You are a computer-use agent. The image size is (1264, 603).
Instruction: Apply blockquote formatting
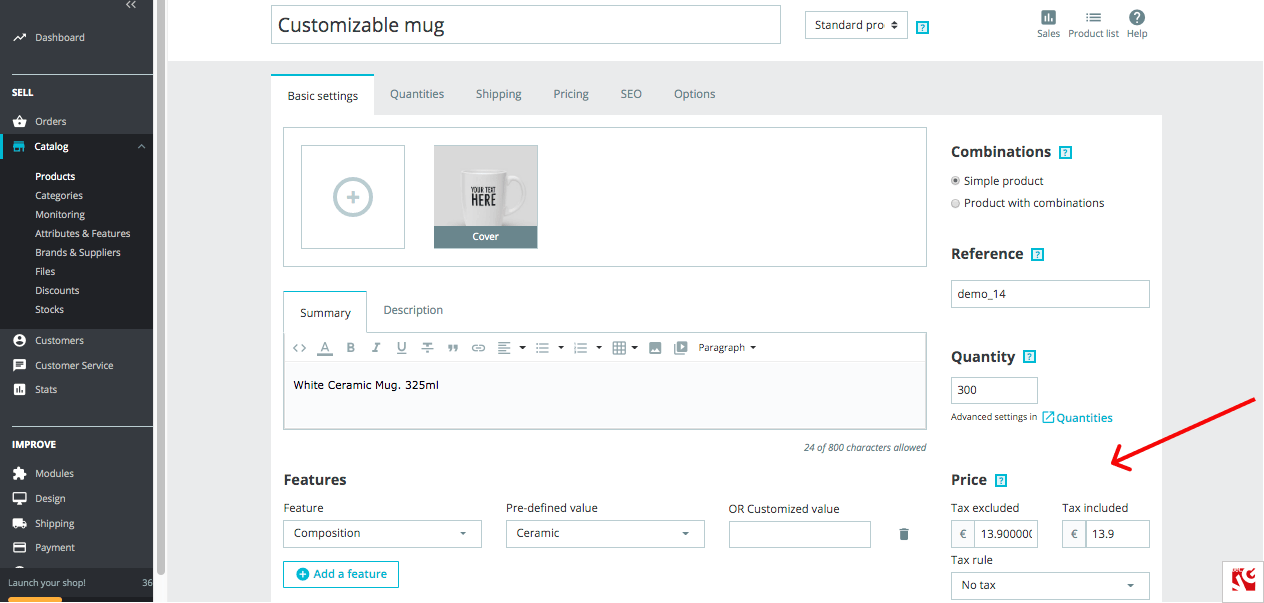[453, 348]
